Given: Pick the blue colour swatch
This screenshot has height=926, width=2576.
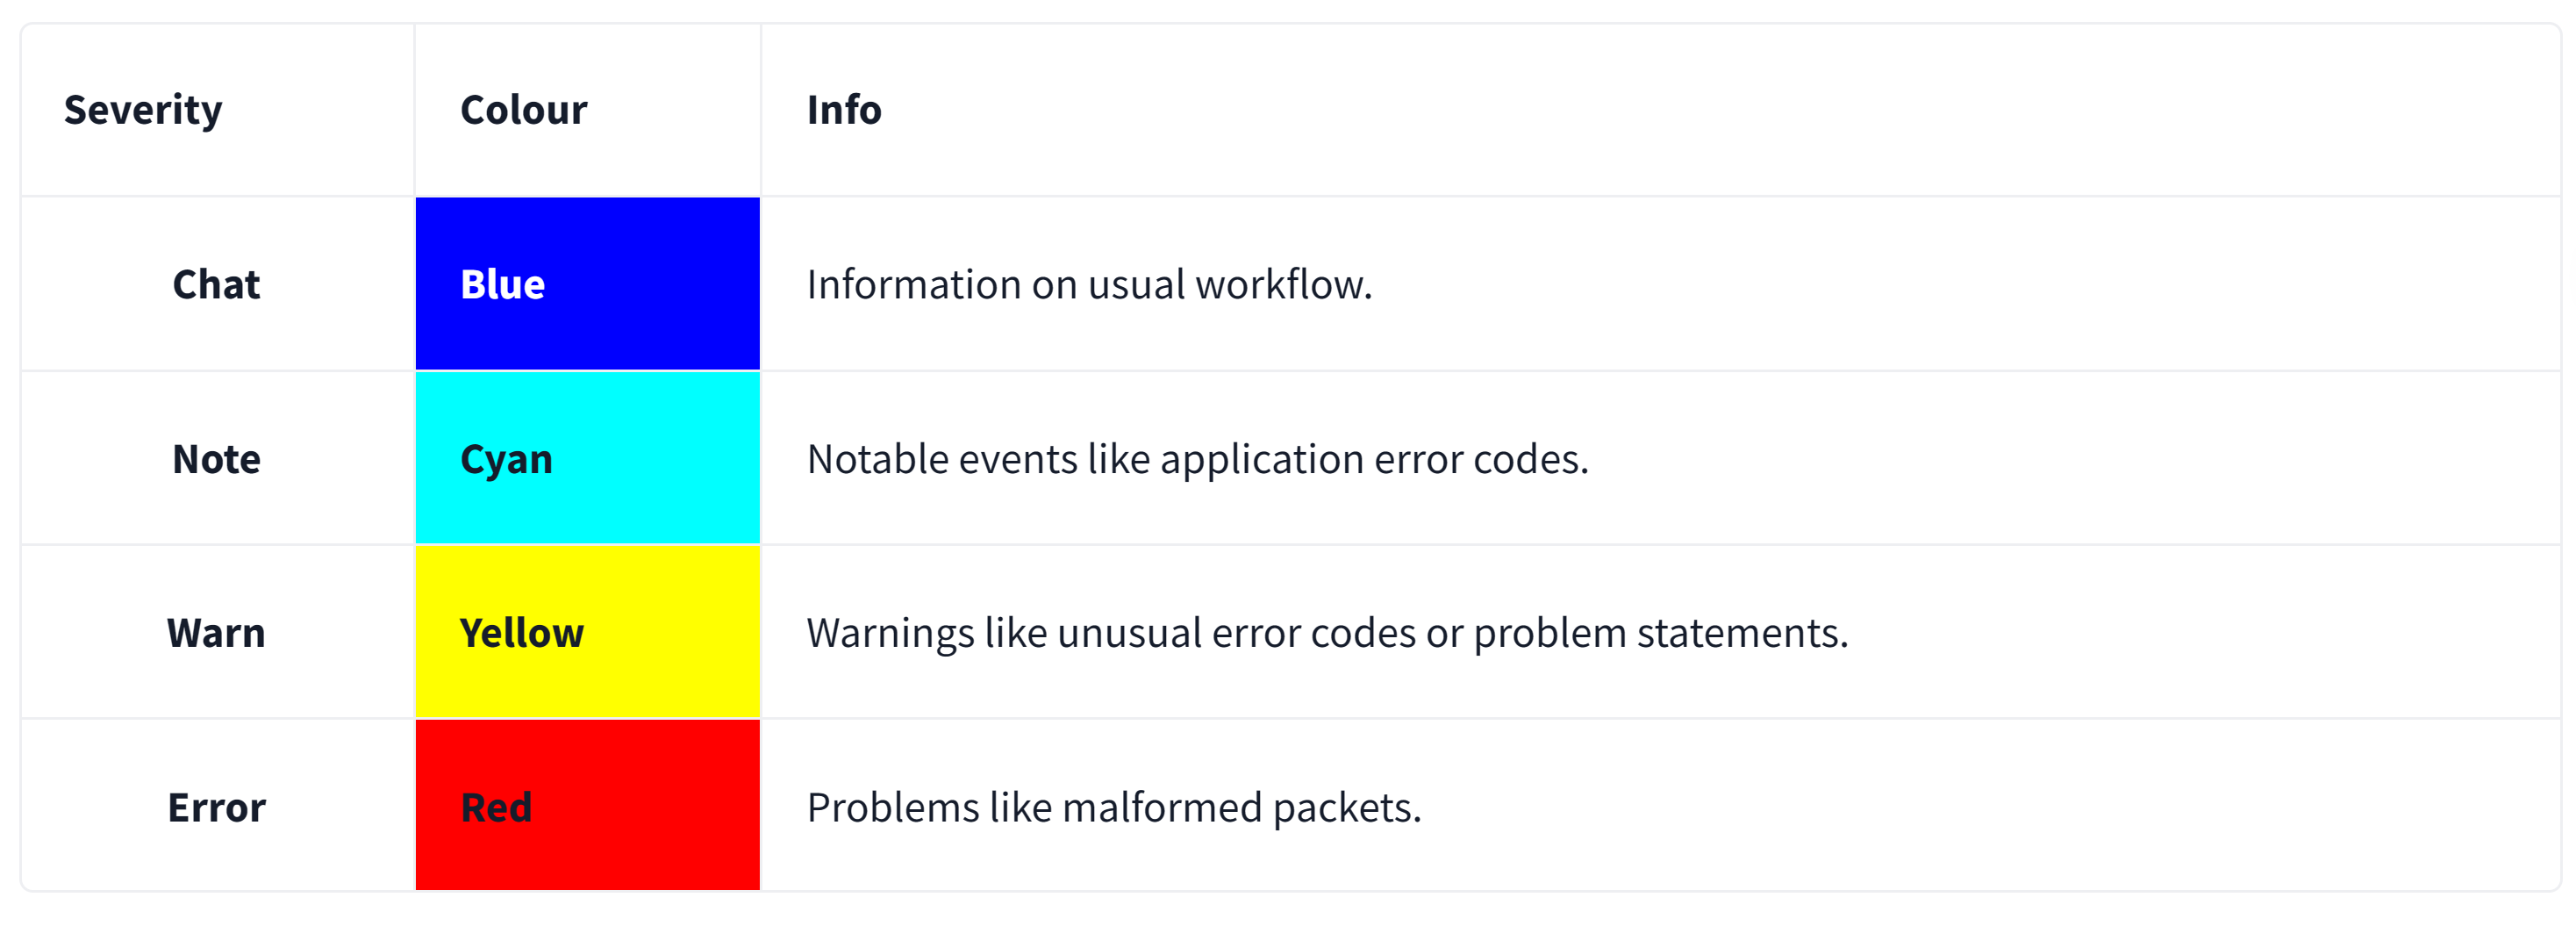Looking at the screenshot, I should click(588, 284).
